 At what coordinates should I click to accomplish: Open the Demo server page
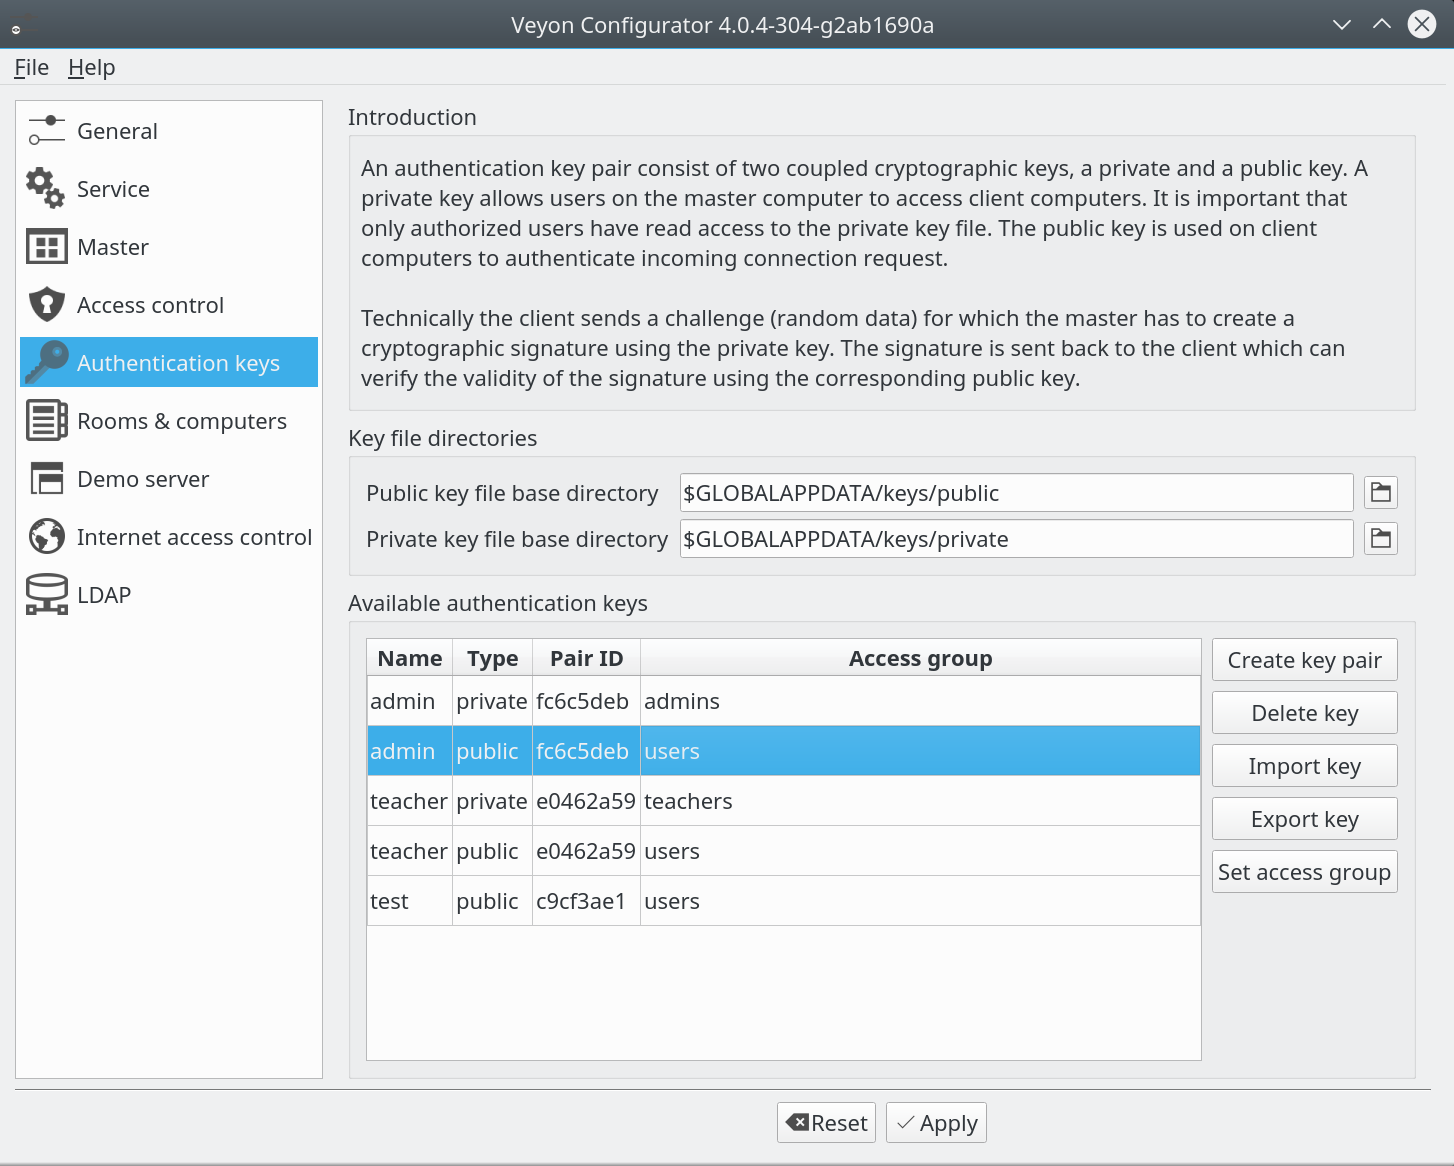click(169, 479)
